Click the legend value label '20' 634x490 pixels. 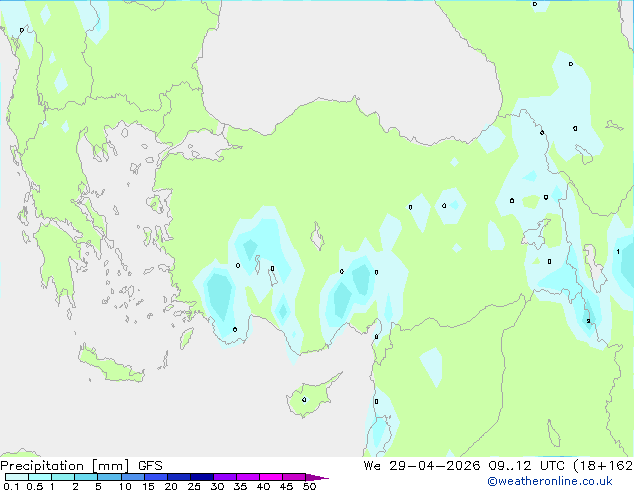point(171,486)
